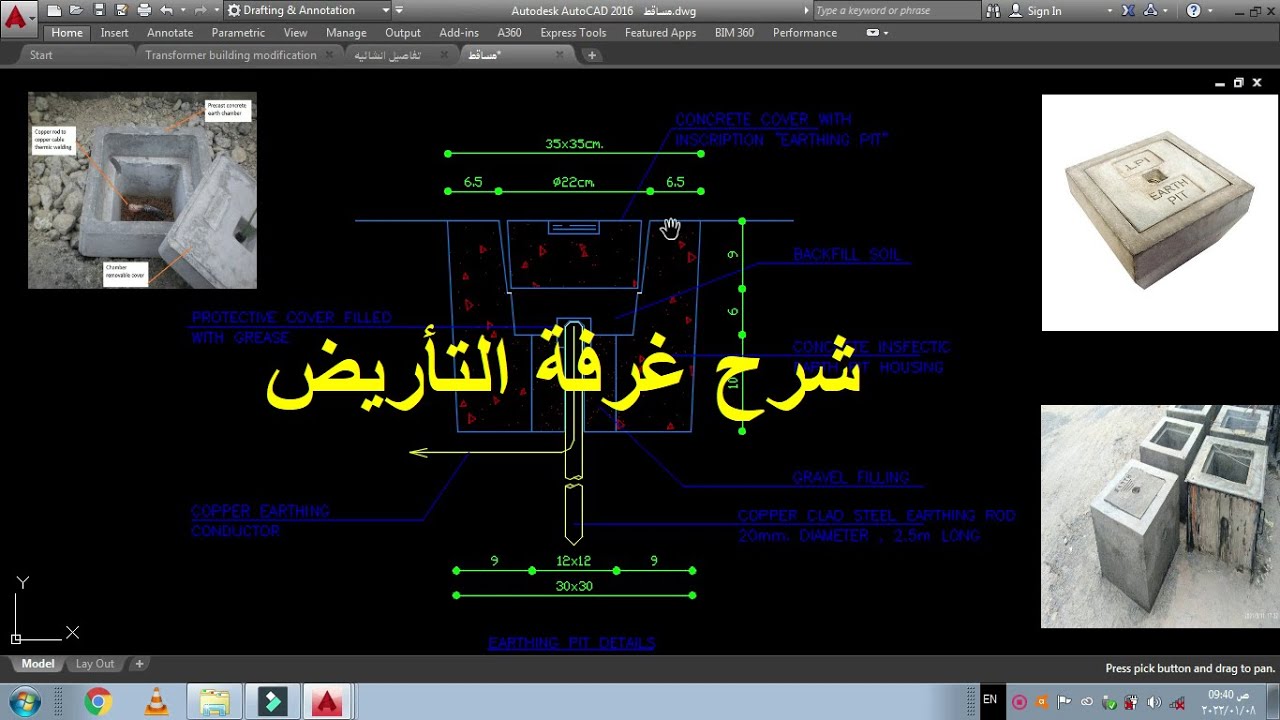Toggle the ribbon minimize state button
The height and width of the screenshot is (720, 1280).
pyautogui.click(x=872, y=33)
